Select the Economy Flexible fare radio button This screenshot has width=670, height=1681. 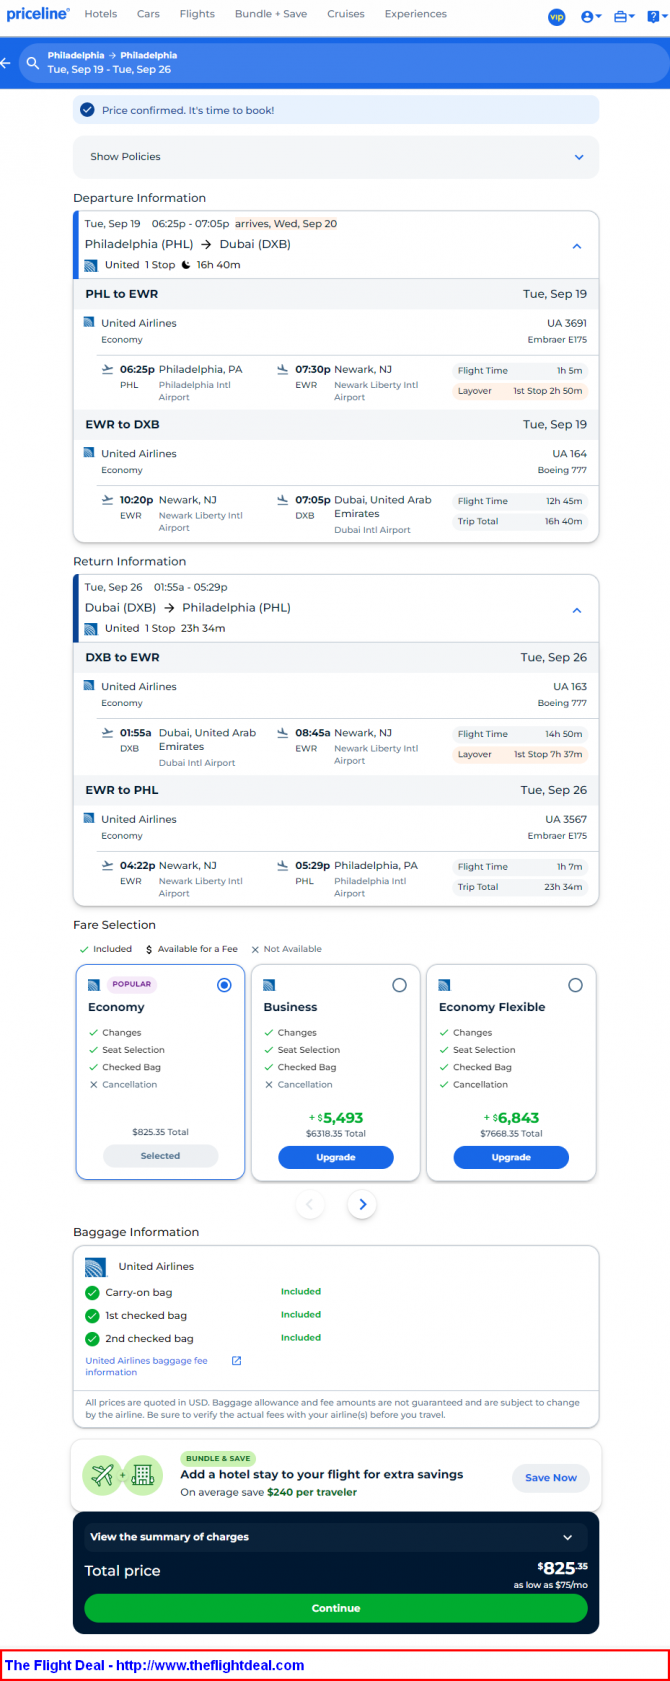point(575,985)
